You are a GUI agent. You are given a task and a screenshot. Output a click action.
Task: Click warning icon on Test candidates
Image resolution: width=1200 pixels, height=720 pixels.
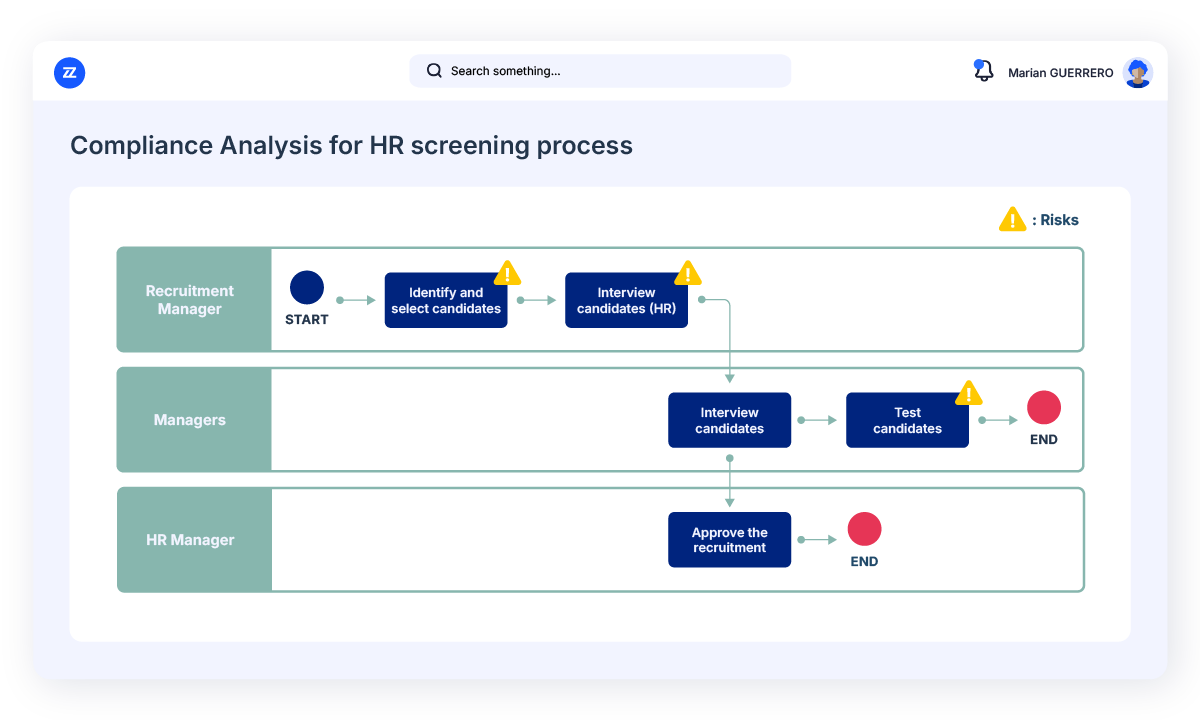[968, 393]
